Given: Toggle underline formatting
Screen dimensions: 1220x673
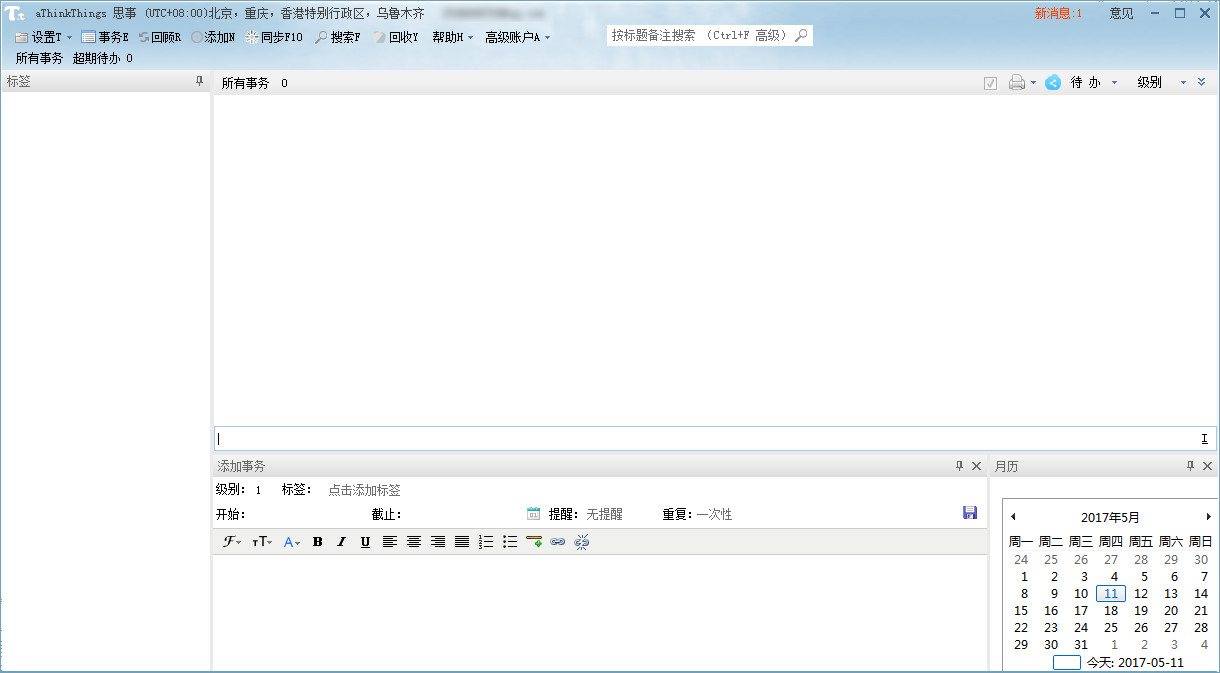Looking at the screenshot, I should click(x=365, y=542).
